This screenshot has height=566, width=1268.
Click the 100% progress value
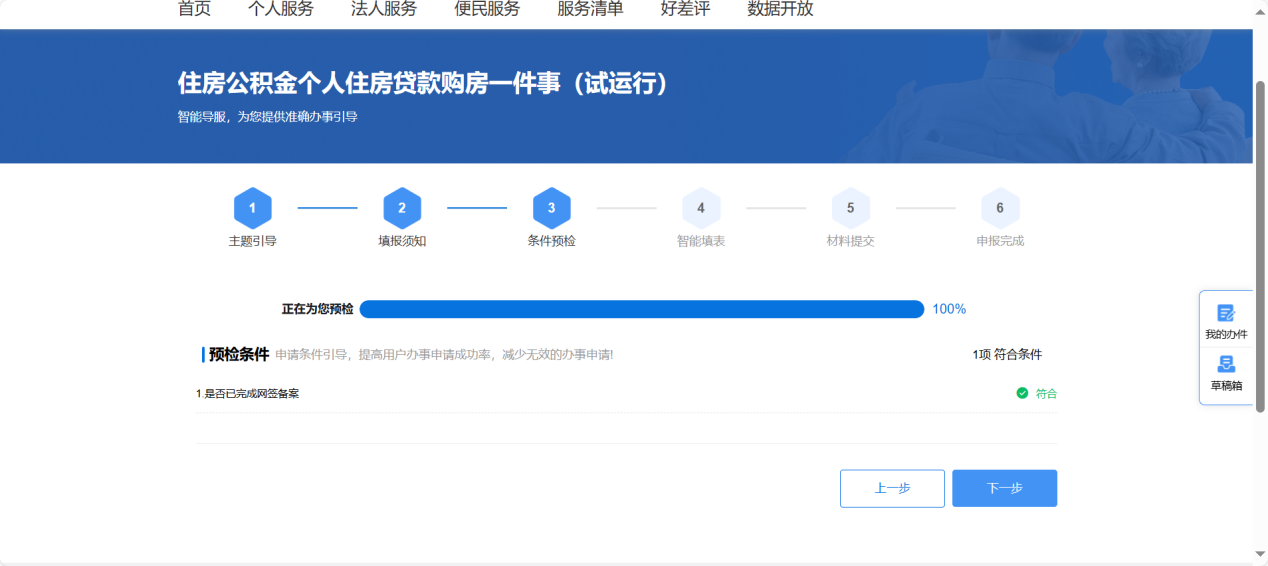pos(949,309)
